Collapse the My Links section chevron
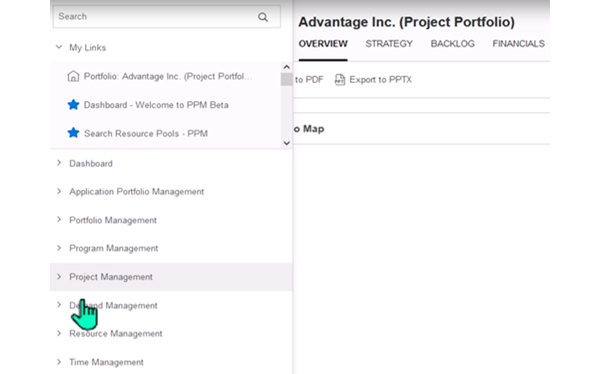 (59, 47)
